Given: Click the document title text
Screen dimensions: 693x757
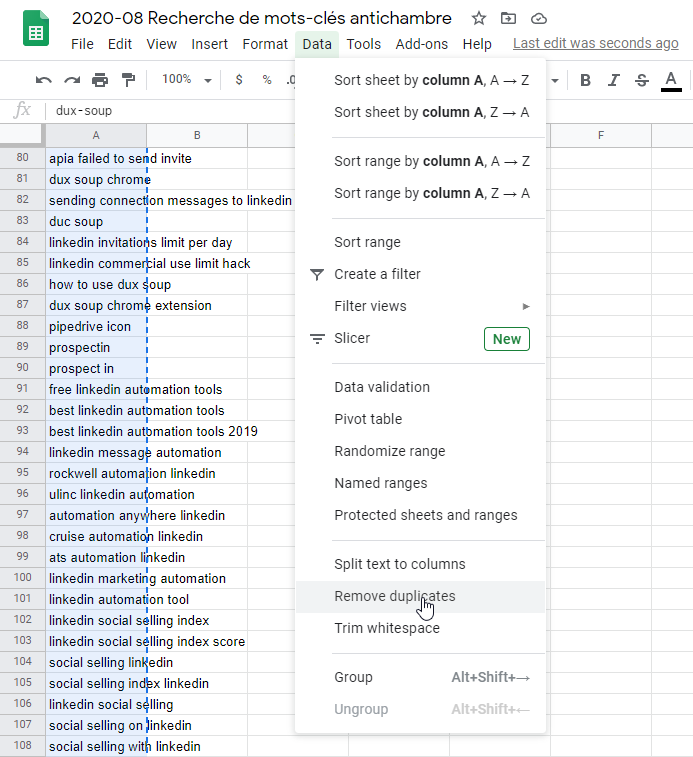Looking at the screenshot, I should [x=262, y=18].
